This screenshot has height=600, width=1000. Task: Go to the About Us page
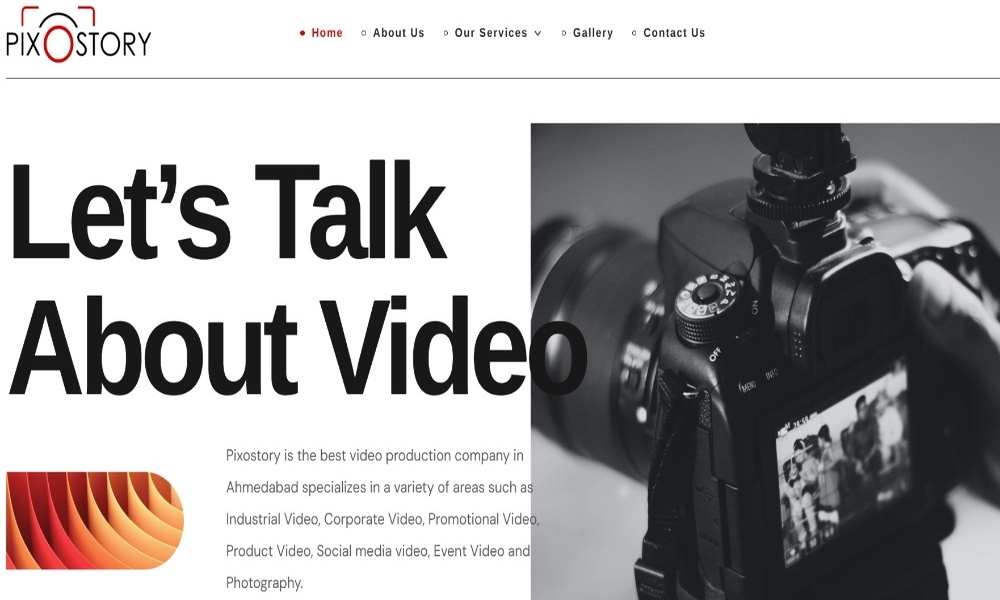coord(399,33)
